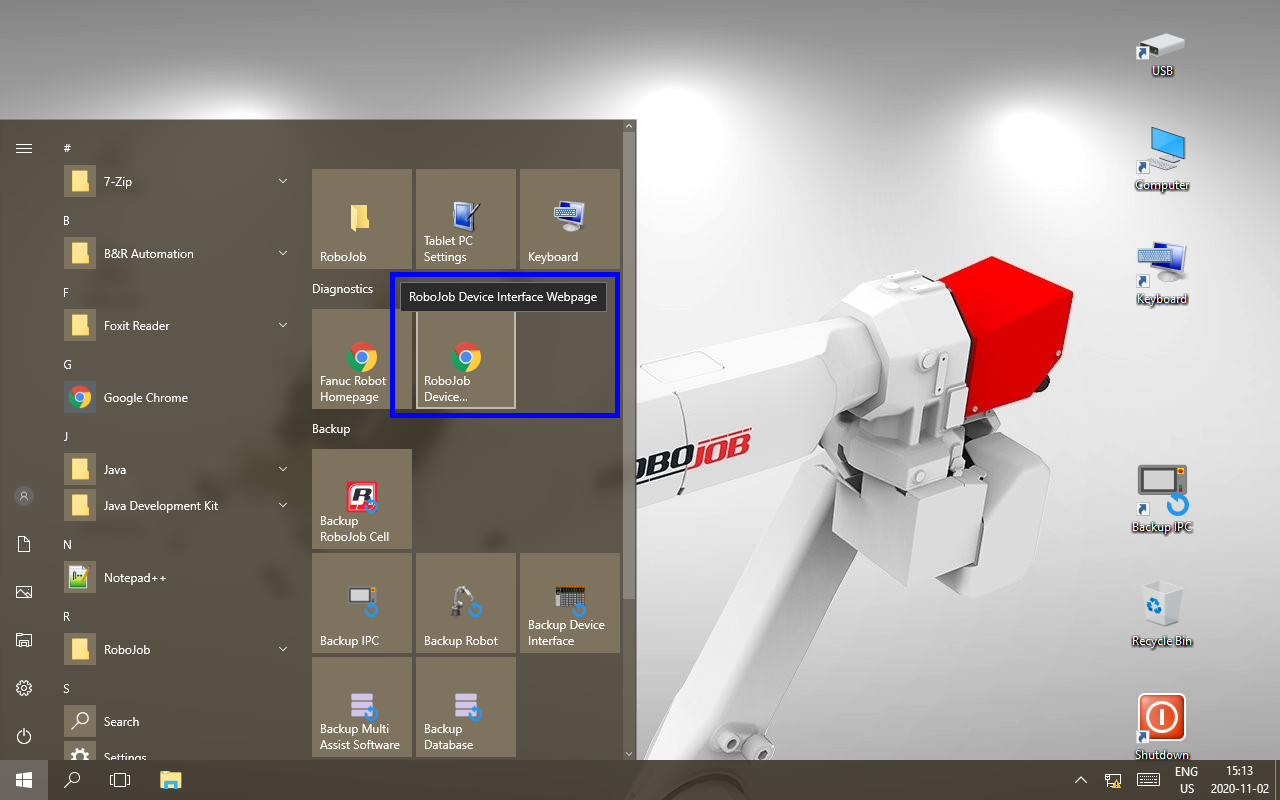The height and width of the screenshot is (800, 1280).
Task: Click Start menu scrollbar up arrow
Action: tap(629, 127)
